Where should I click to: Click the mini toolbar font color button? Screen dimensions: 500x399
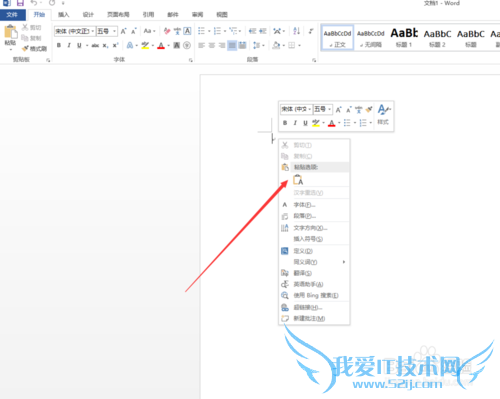(332, 123)
